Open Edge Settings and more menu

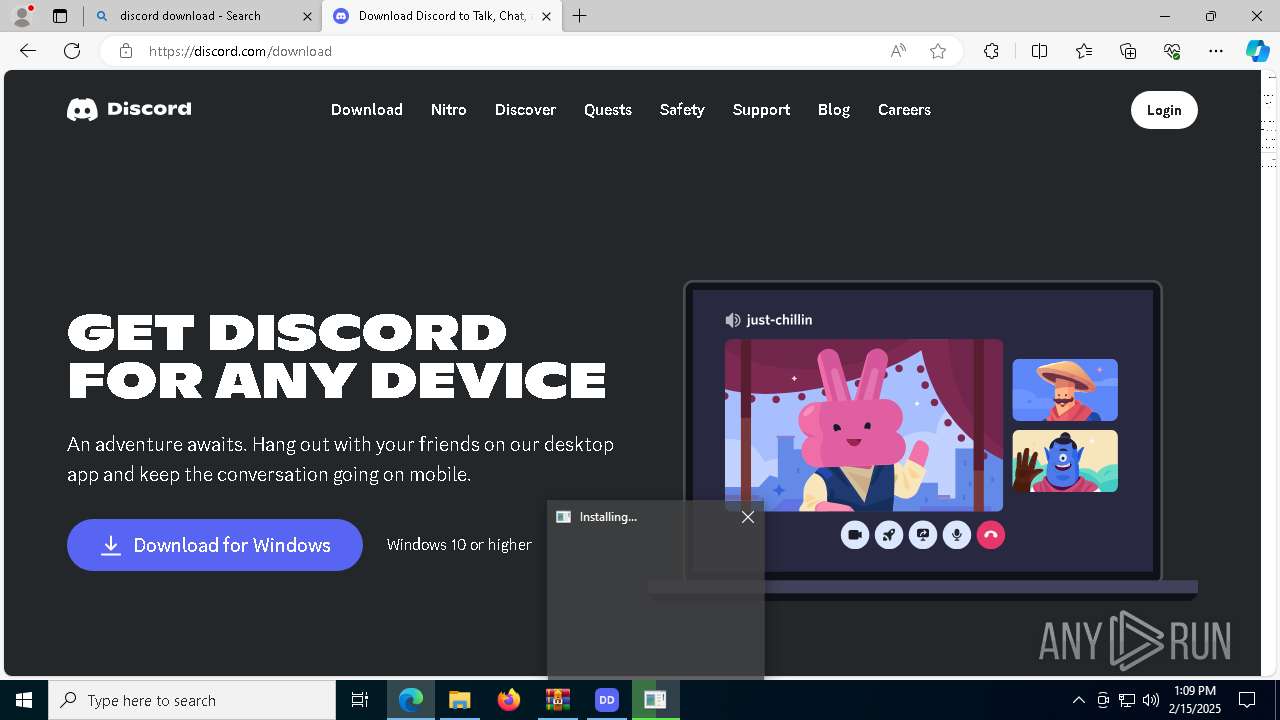pos(1216,51)
